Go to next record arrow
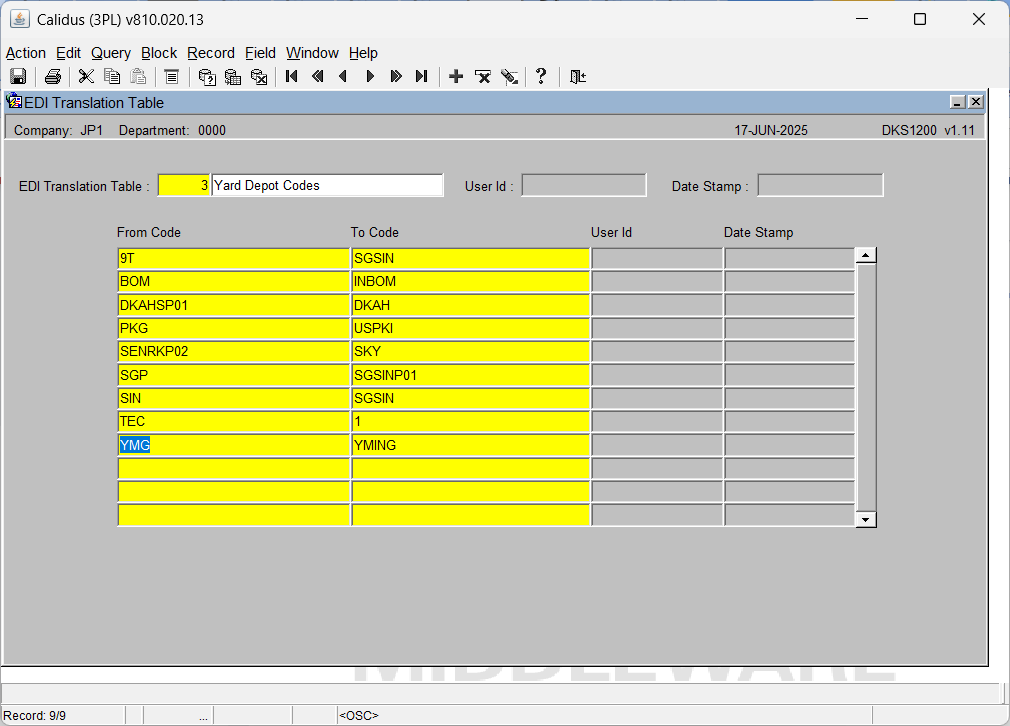This screenshot has width=1010, height=726. point(370,77)
